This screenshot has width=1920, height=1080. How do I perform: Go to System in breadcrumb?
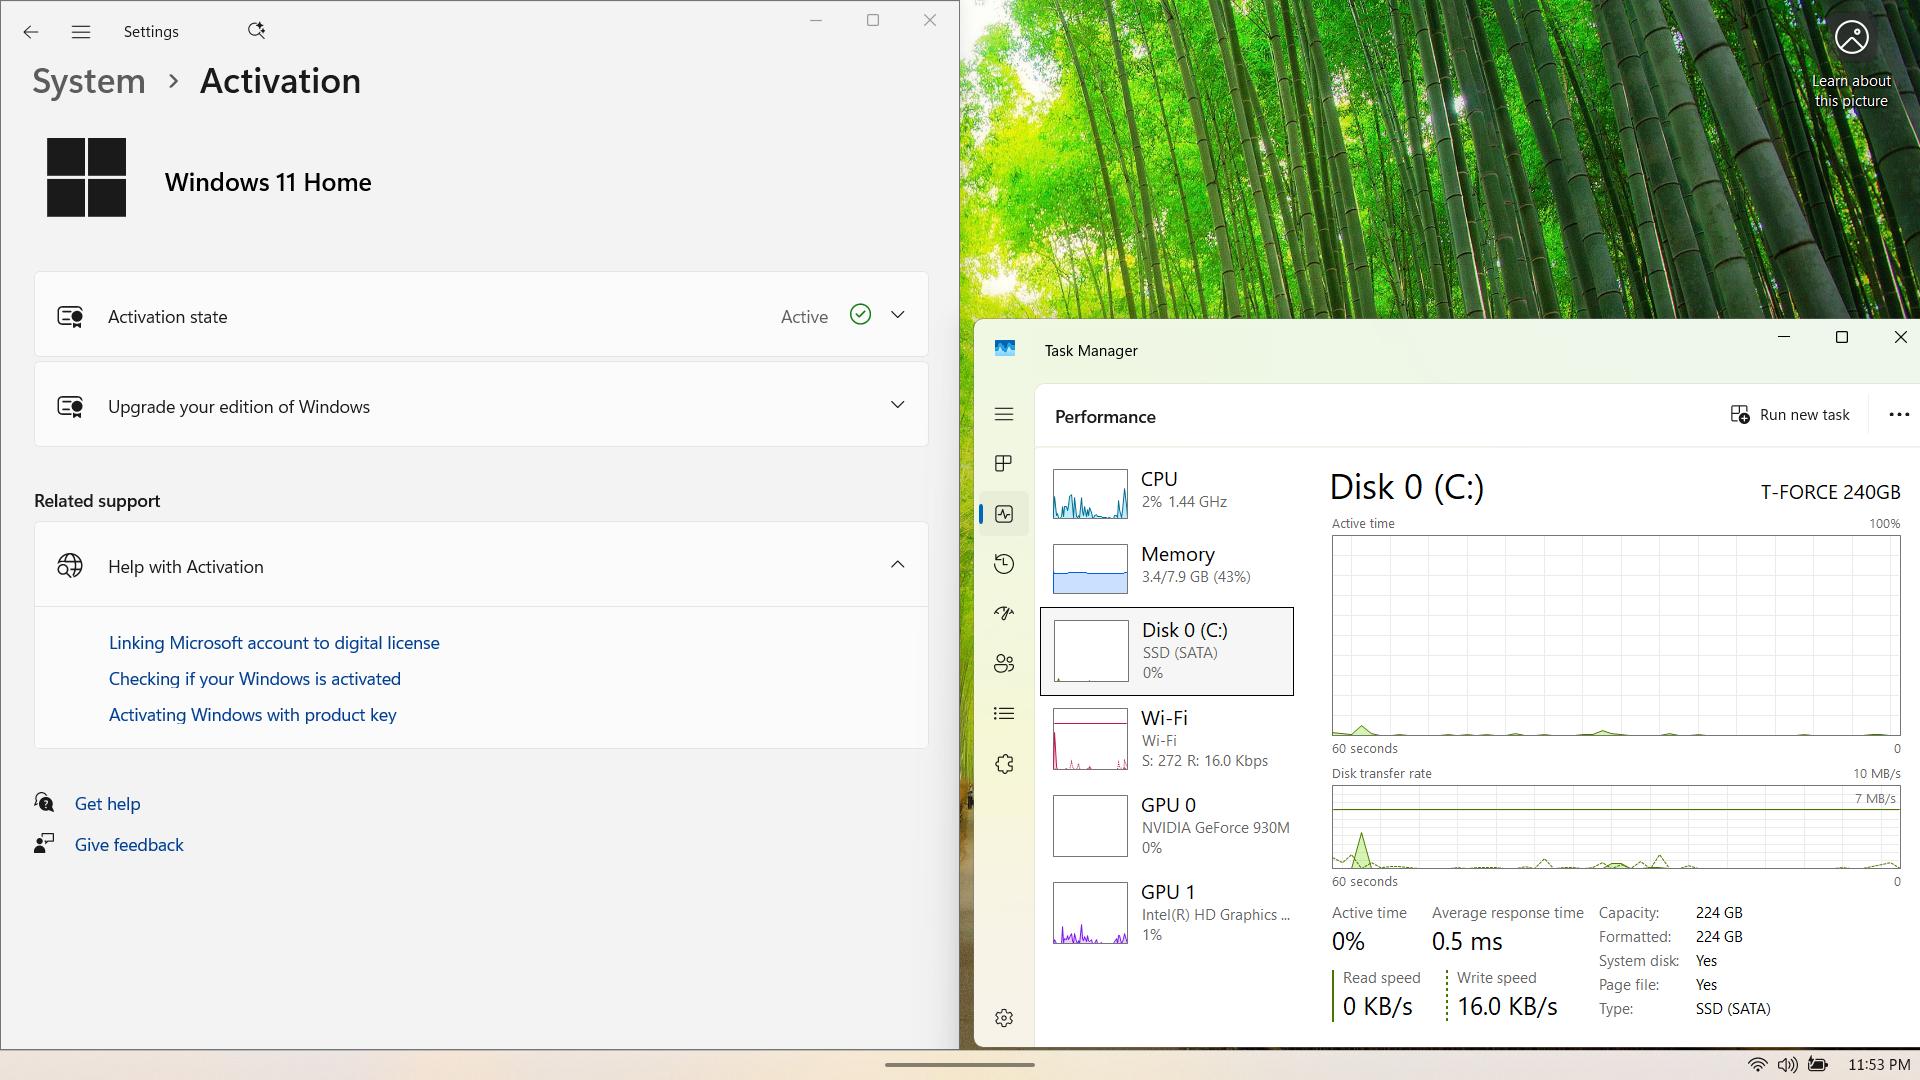[89, 81]
